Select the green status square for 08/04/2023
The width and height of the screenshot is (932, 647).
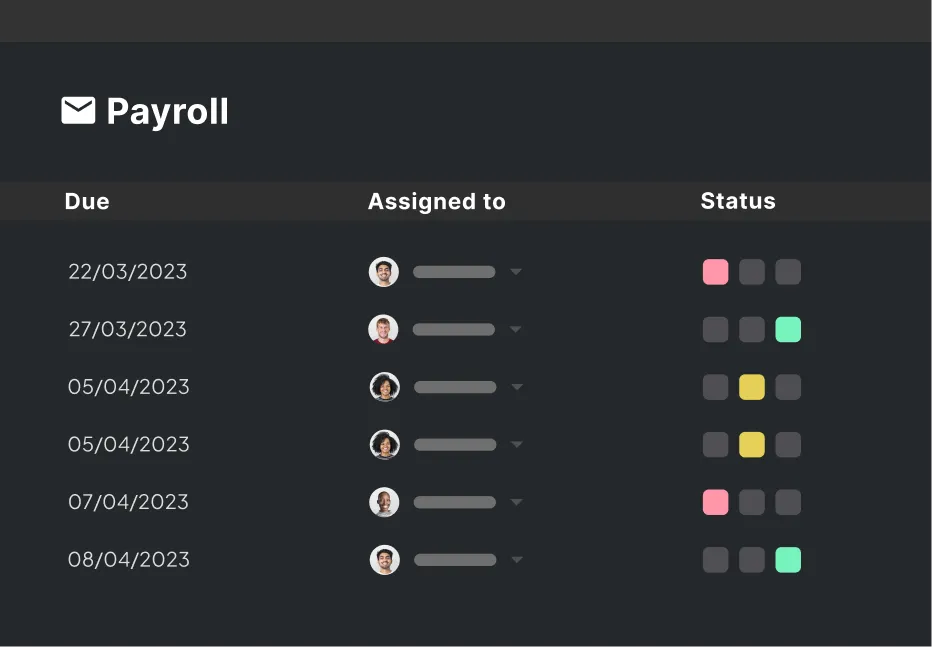click(x=788, y=560)
